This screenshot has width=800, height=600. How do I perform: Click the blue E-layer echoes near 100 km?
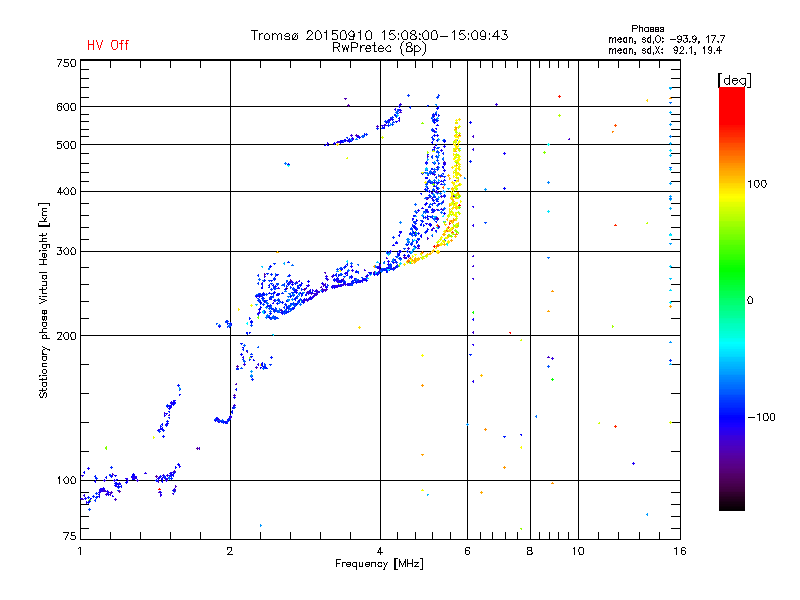(130, 481)
